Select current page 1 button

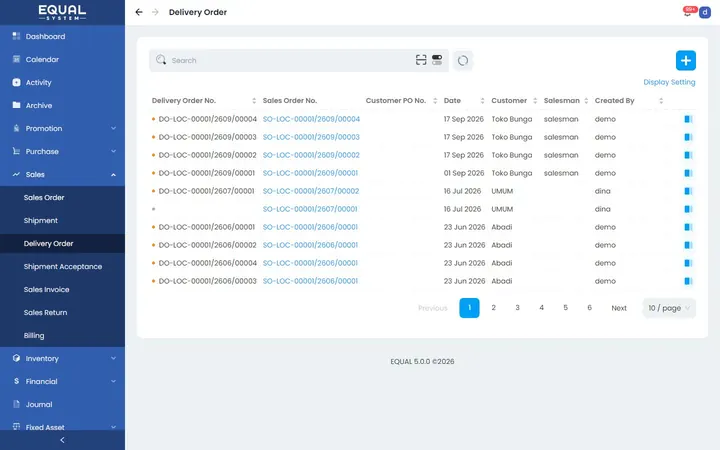tap(469, 308)
